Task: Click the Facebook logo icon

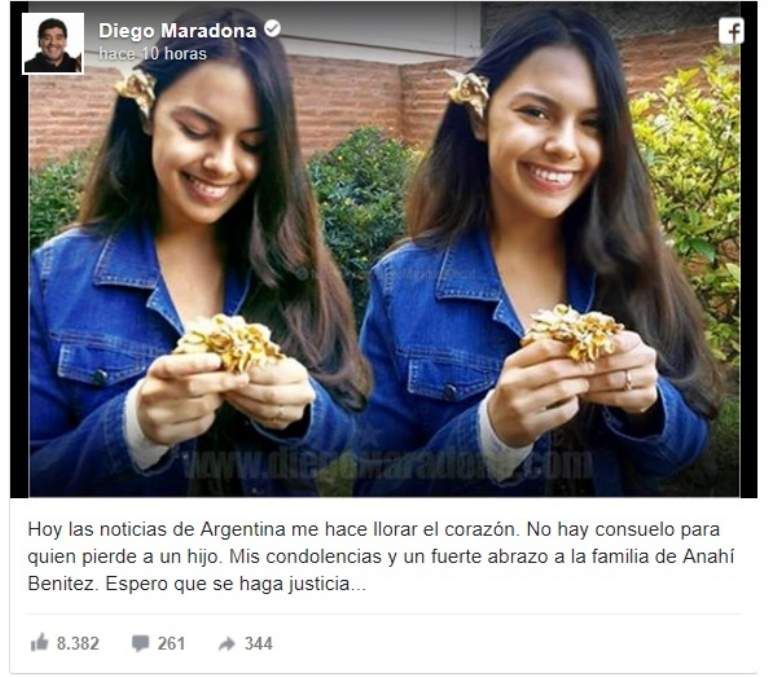Action: coord(731,31)
